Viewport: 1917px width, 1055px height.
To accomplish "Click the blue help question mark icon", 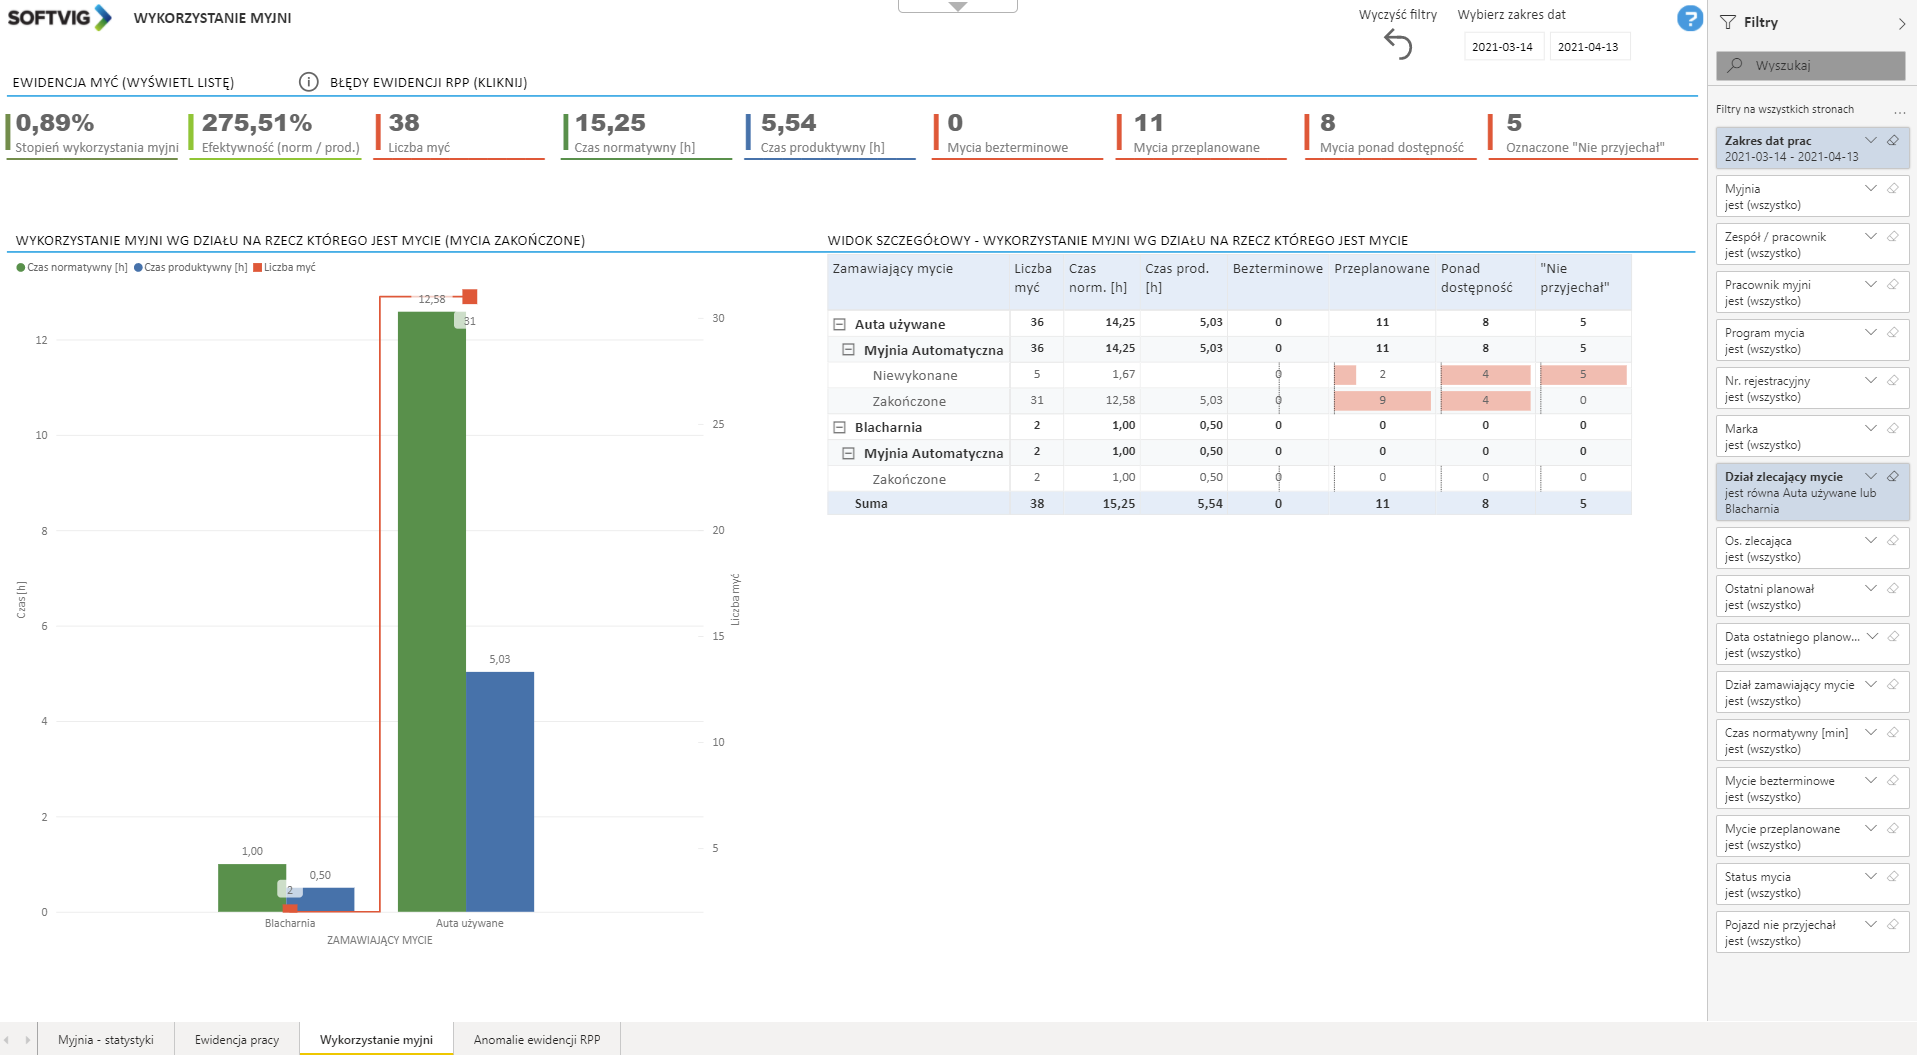I will [x=1689, y=19].
